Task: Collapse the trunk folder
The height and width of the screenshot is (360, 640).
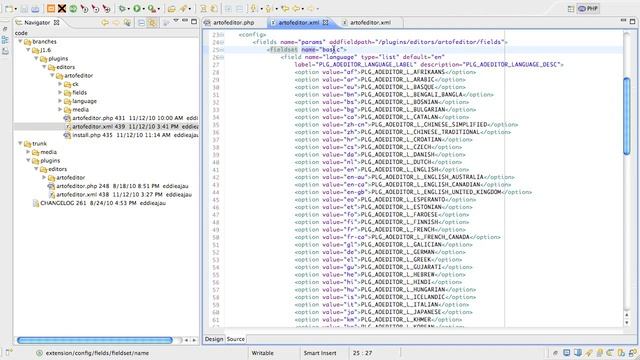Action: tap(20, 143)
